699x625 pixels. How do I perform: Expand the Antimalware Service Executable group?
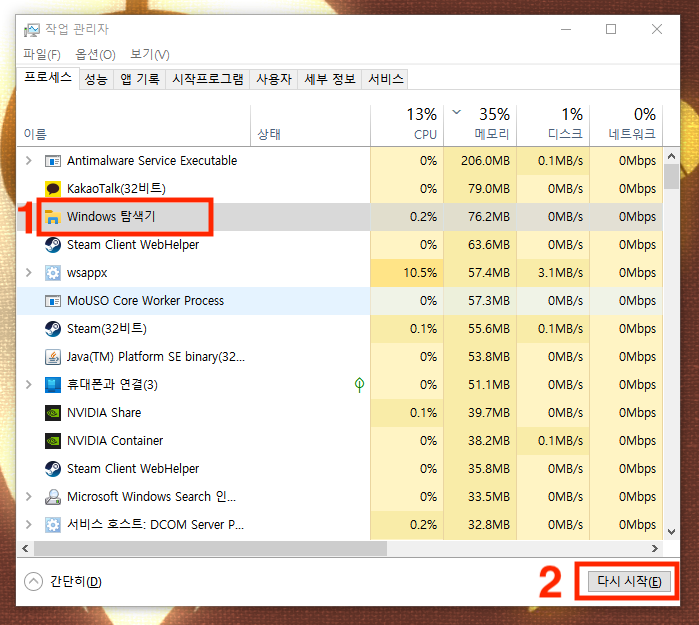tap(29, 160)
